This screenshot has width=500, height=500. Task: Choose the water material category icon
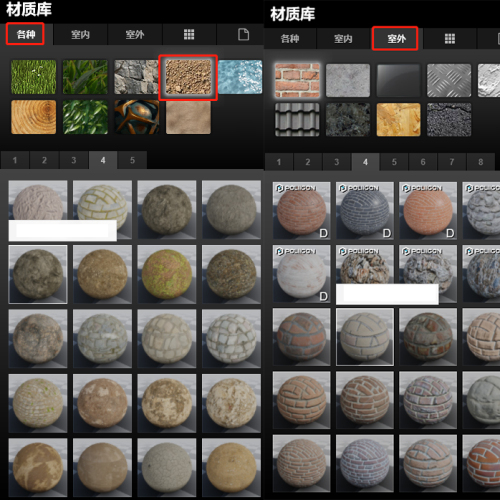coord(240,77)
